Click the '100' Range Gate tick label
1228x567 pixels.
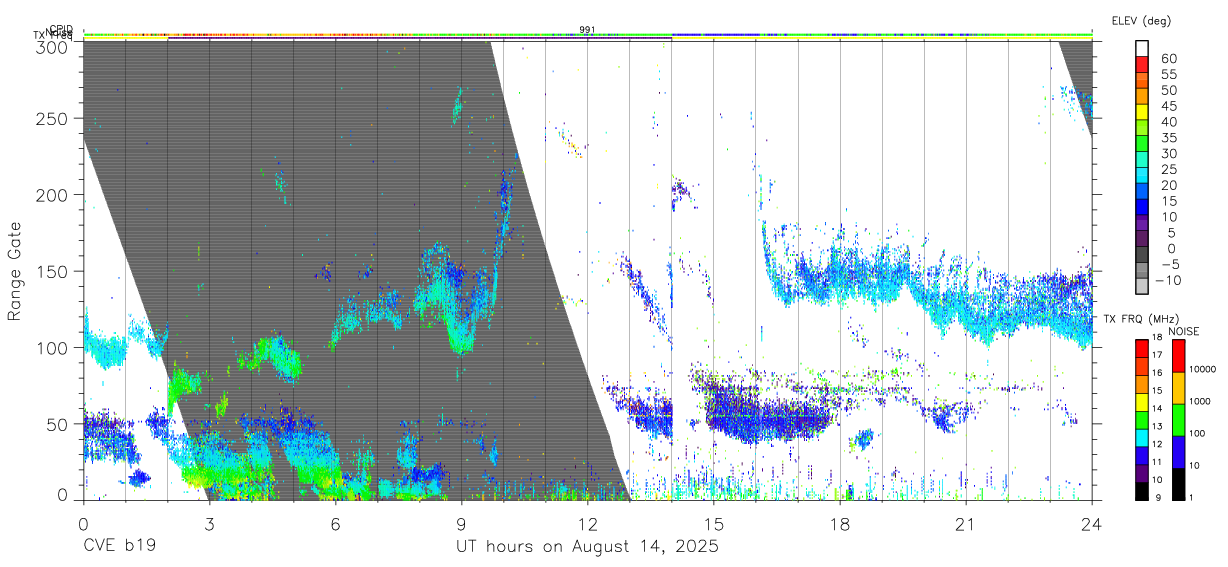[53, 347]
